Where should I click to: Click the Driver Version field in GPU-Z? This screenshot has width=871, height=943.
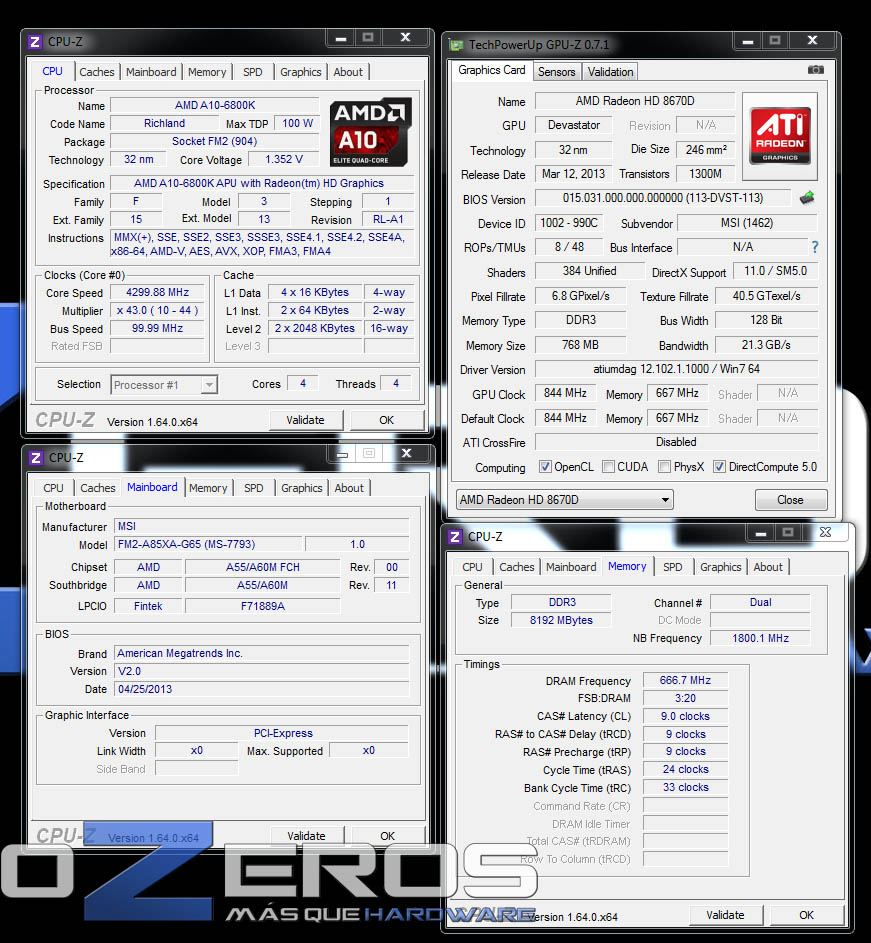point(676,369)
